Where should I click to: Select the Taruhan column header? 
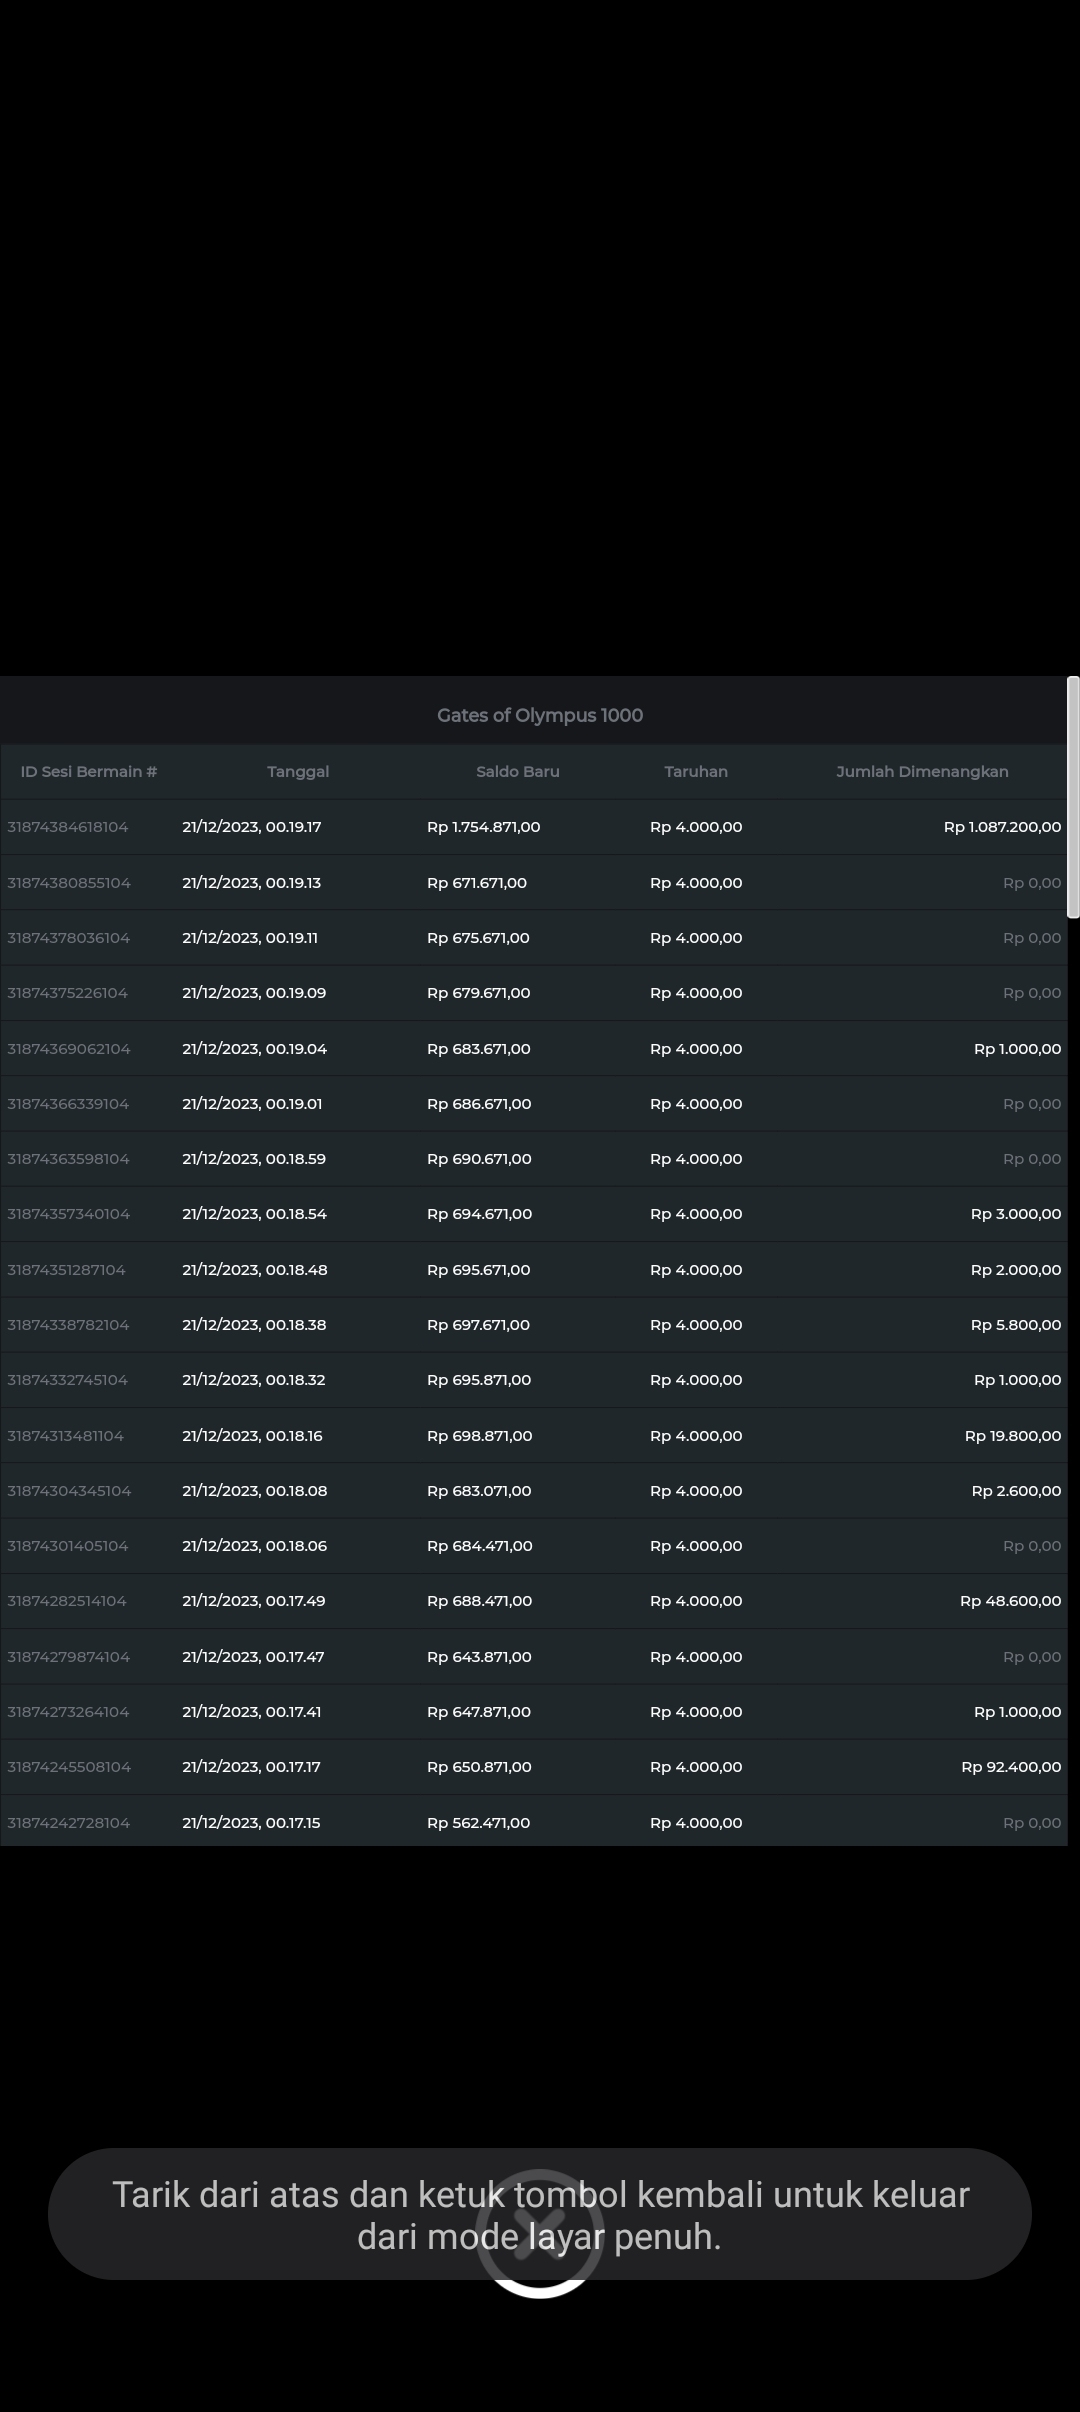click(x=696, y=771)
